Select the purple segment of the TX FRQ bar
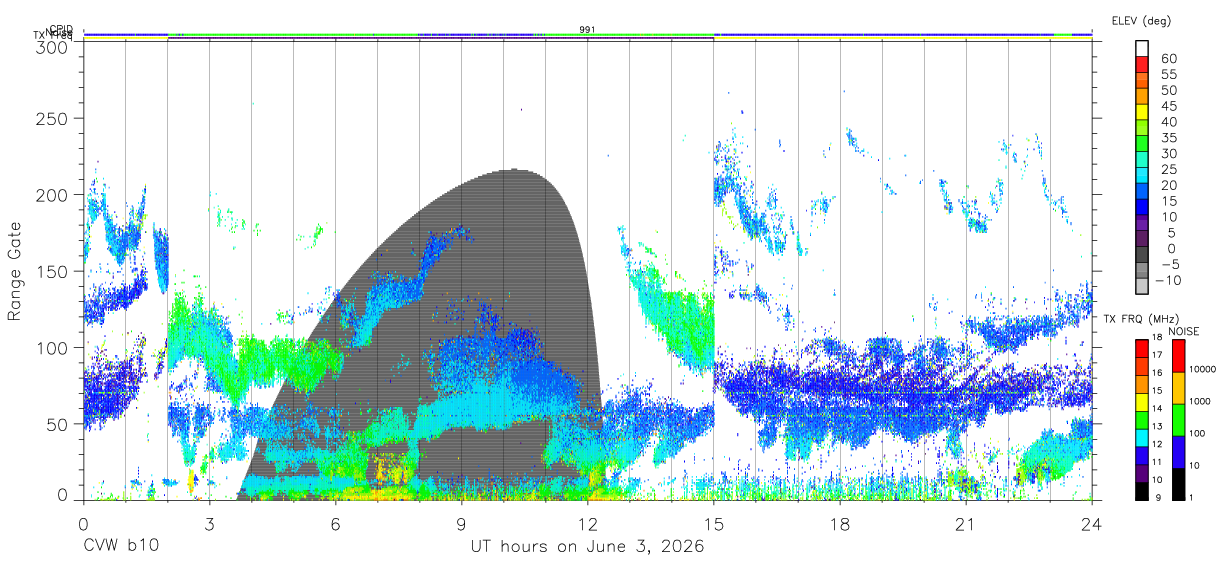Image resolution: width=1228 pixels, height=567 pixels. coord(1141,473)
